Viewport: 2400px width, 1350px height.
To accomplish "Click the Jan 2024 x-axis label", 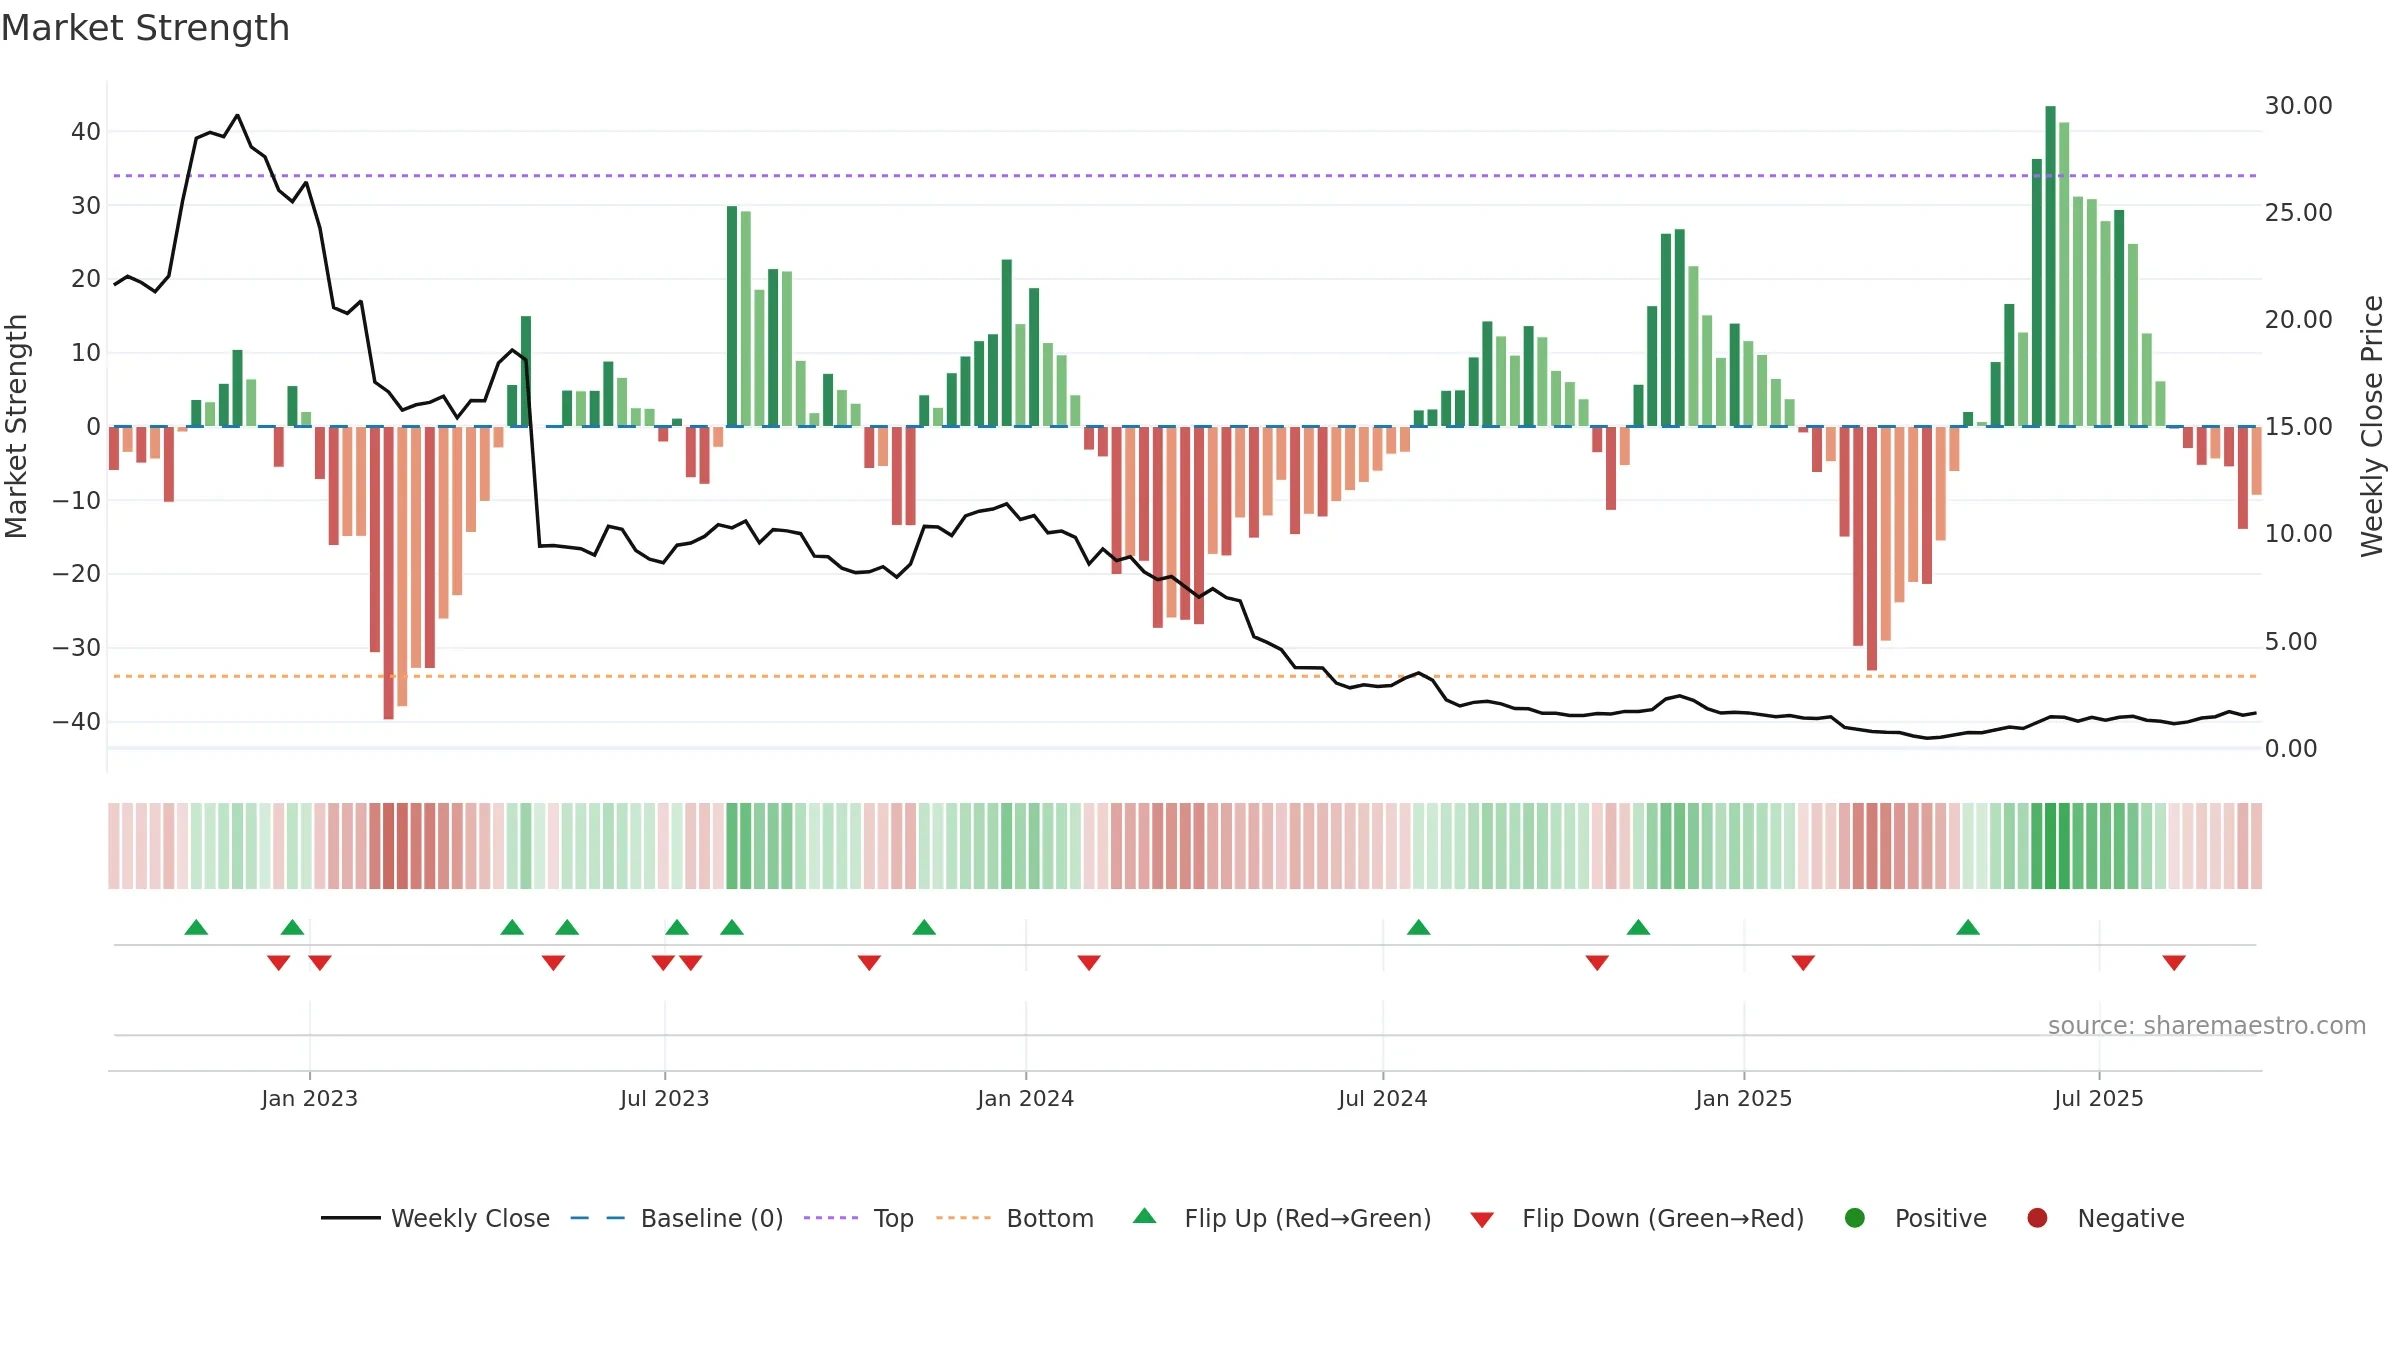I will tap(1026, 1099).
